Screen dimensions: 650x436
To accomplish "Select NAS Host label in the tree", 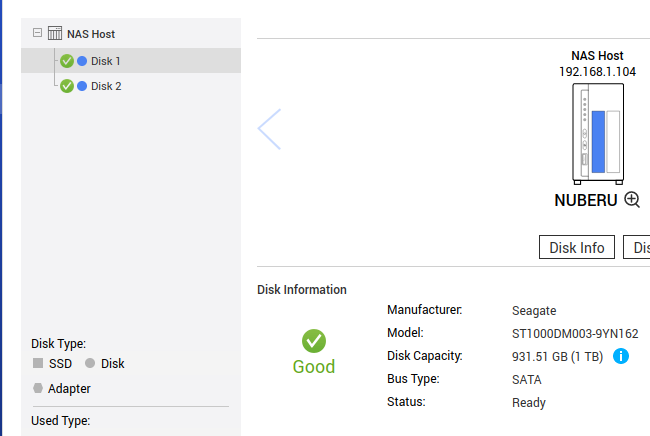I will [x=91, y=34].
